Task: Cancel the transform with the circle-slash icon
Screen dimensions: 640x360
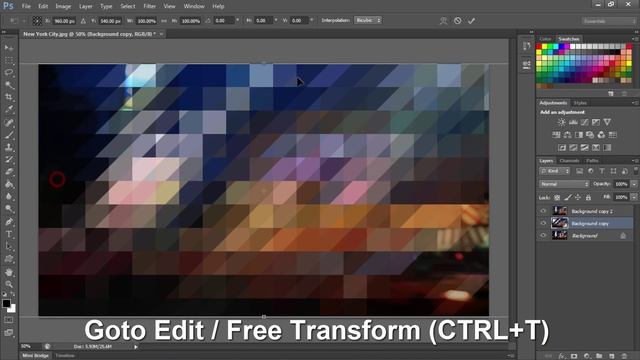Action: 458,20
